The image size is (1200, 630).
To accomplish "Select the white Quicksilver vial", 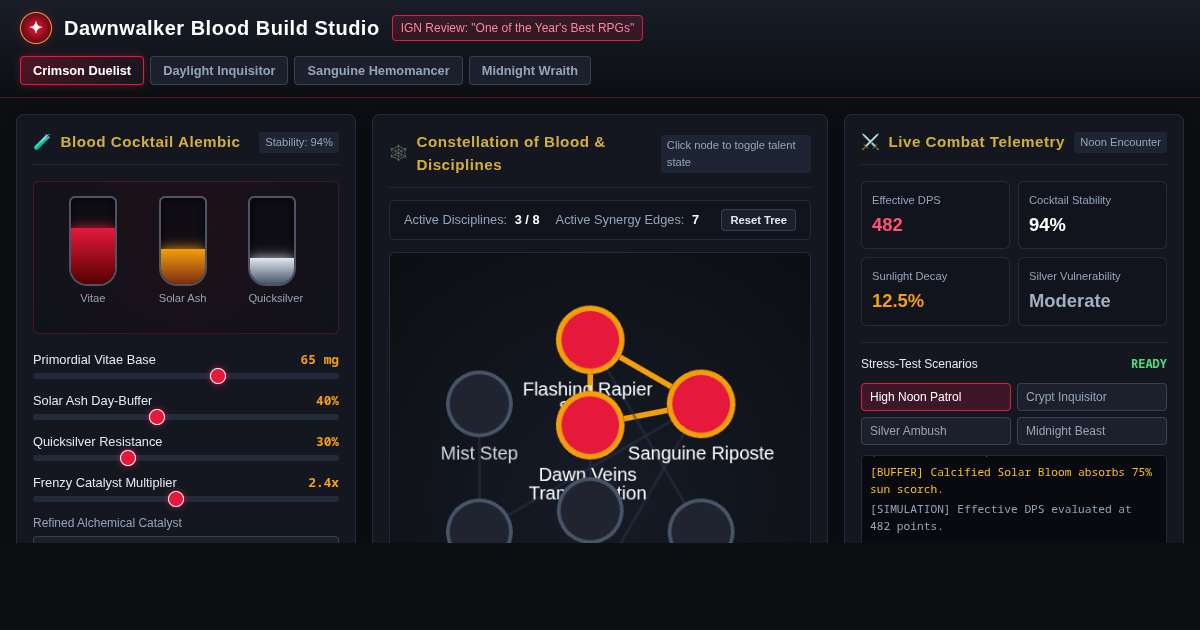I will [272, 241].
